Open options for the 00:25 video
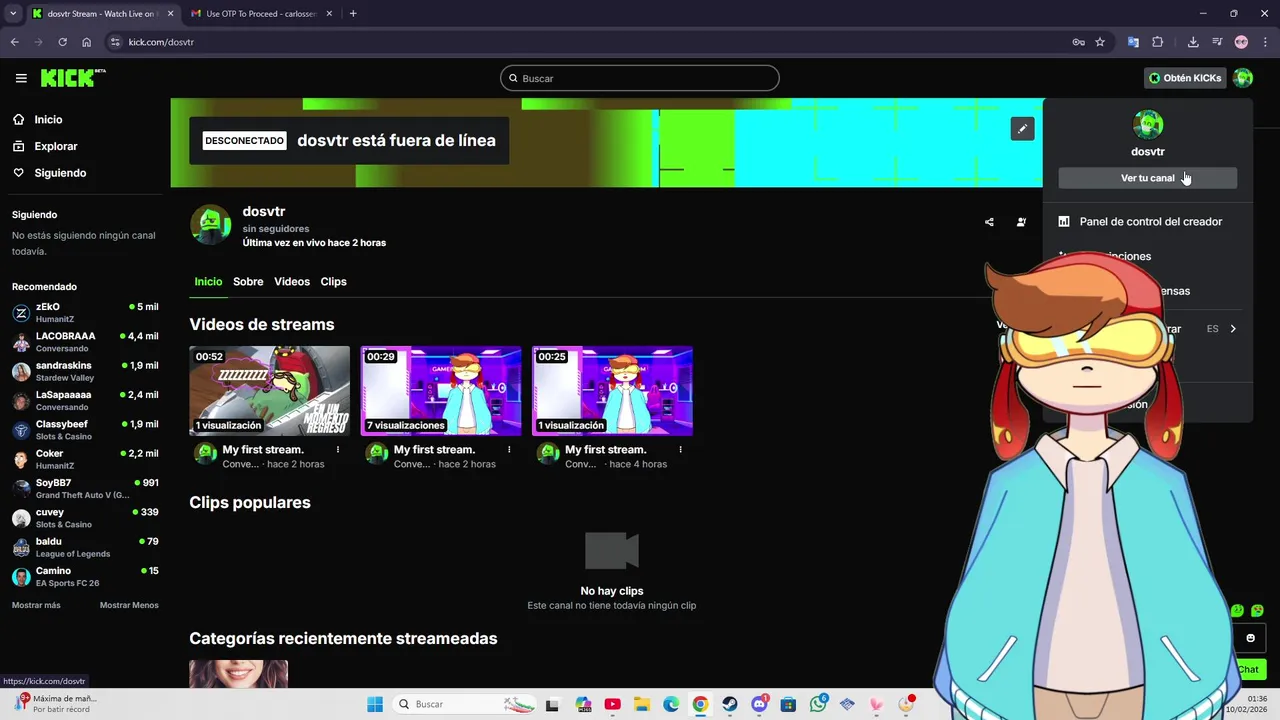 coord(680,450)
